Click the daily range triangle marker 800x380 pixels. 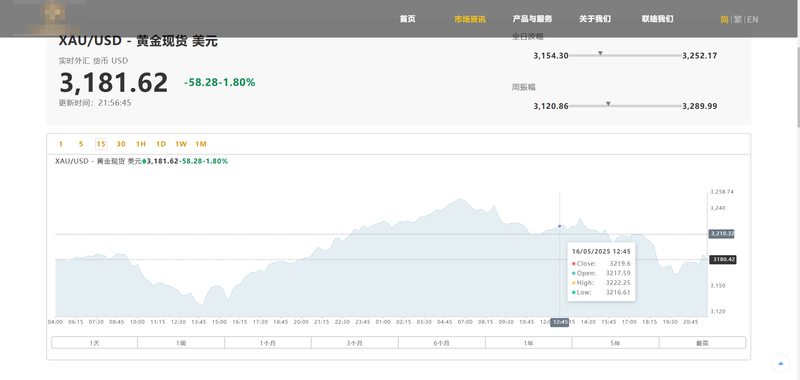pyautogui.click(x=601, y=53)
